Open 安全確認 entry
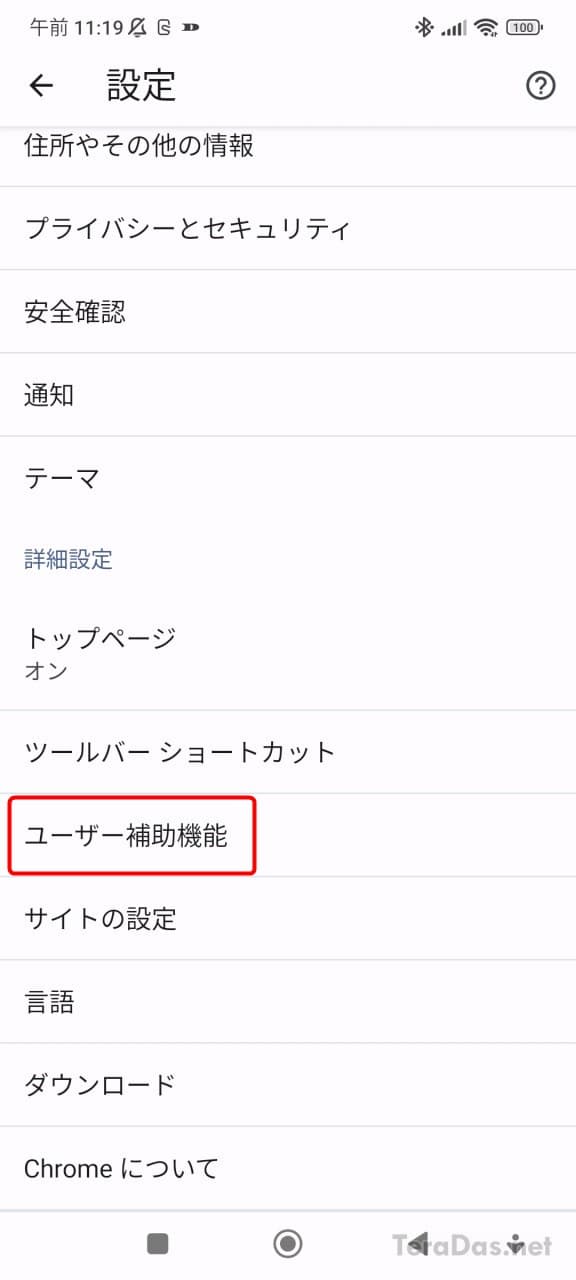This screenshot has width=576, height=1280. [288, 311]
